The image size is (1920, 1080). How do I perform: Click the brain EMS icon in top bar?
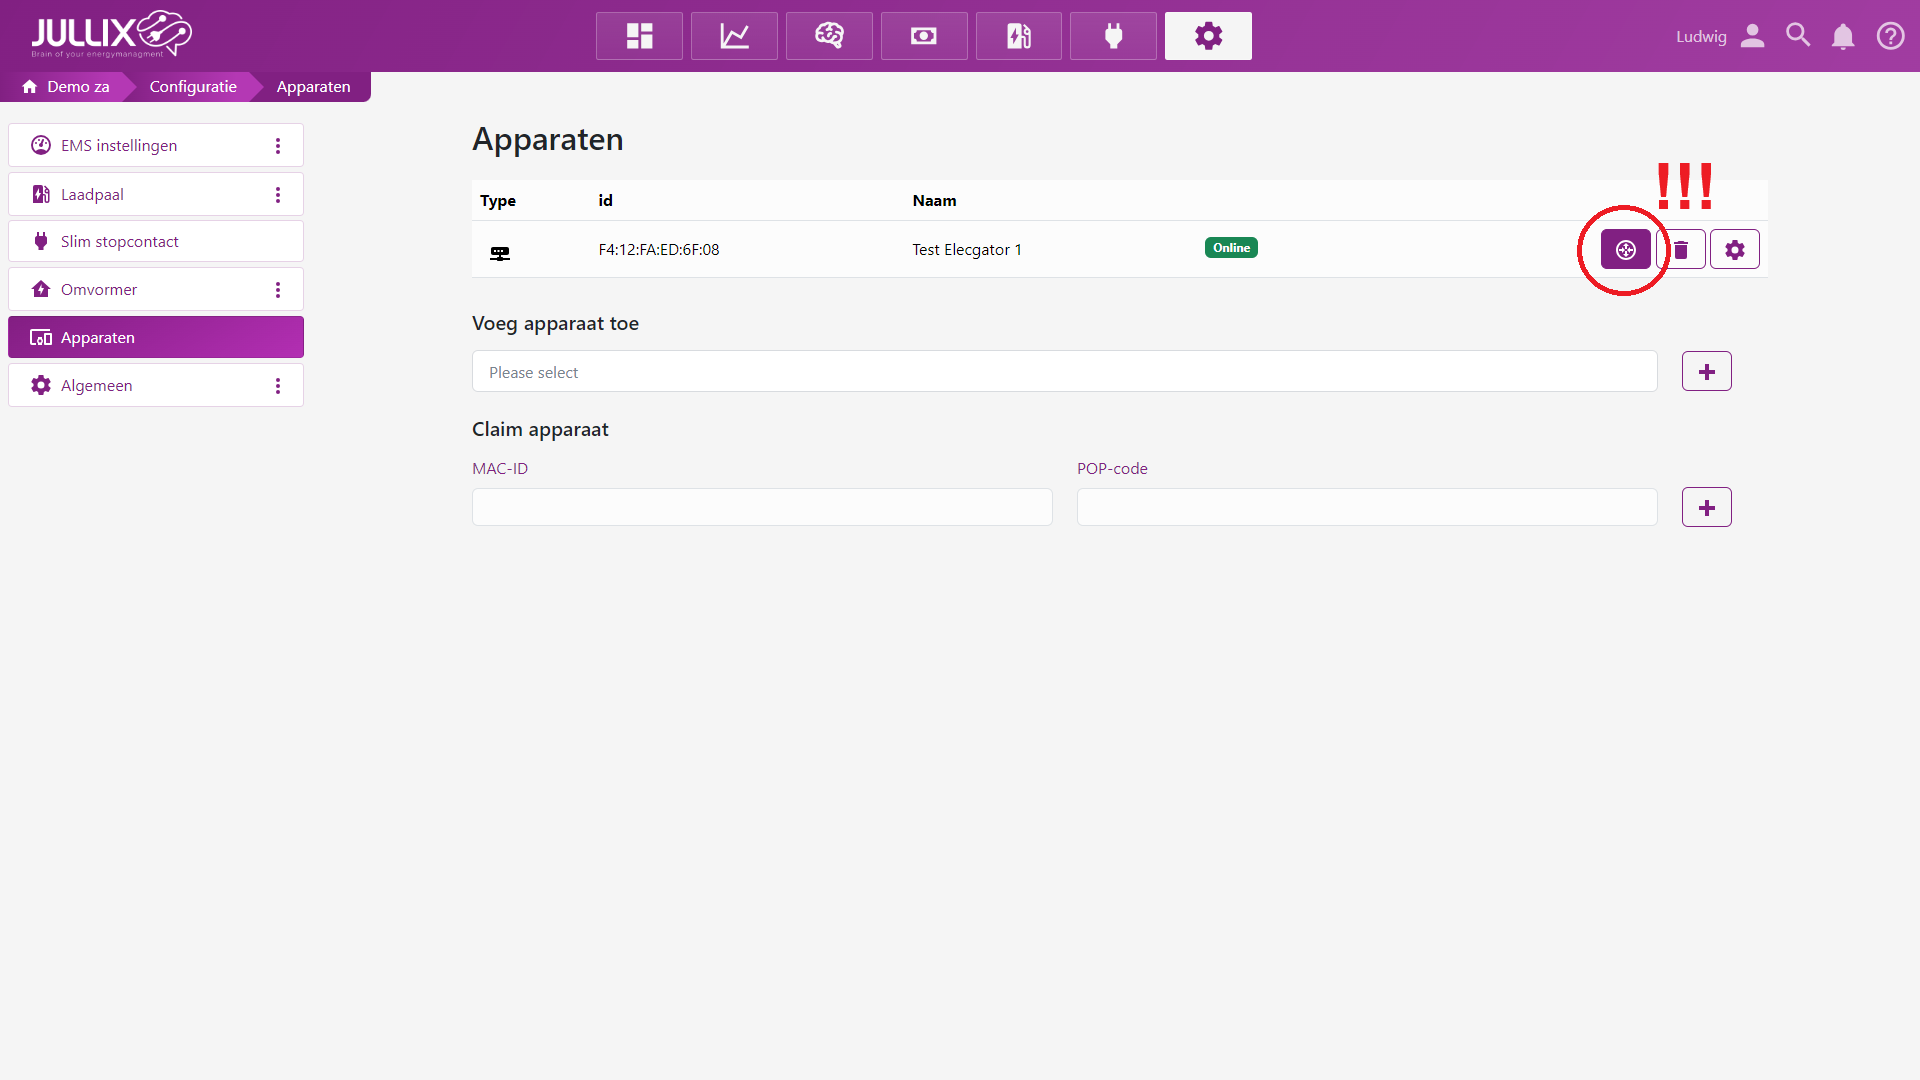click(x=829, y=36)
